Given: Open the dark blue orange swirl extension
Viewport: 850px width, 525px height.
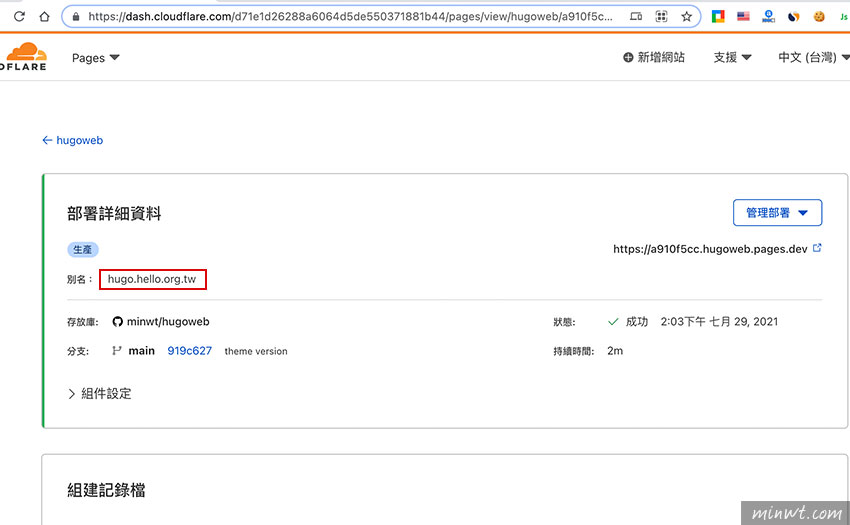Looking at the screenshot, I should click(x=794, y=16).
